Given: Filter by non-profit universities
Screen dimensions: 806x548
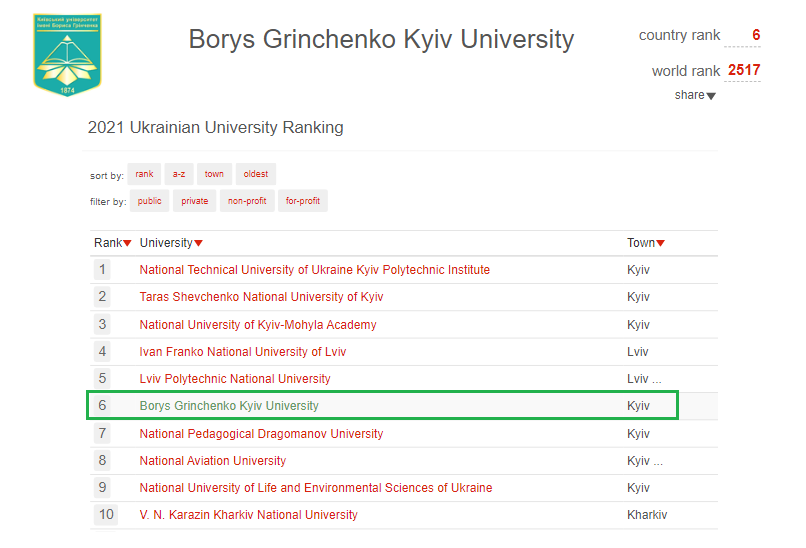Looking at the screenshot, I should [x=246, y=201].
